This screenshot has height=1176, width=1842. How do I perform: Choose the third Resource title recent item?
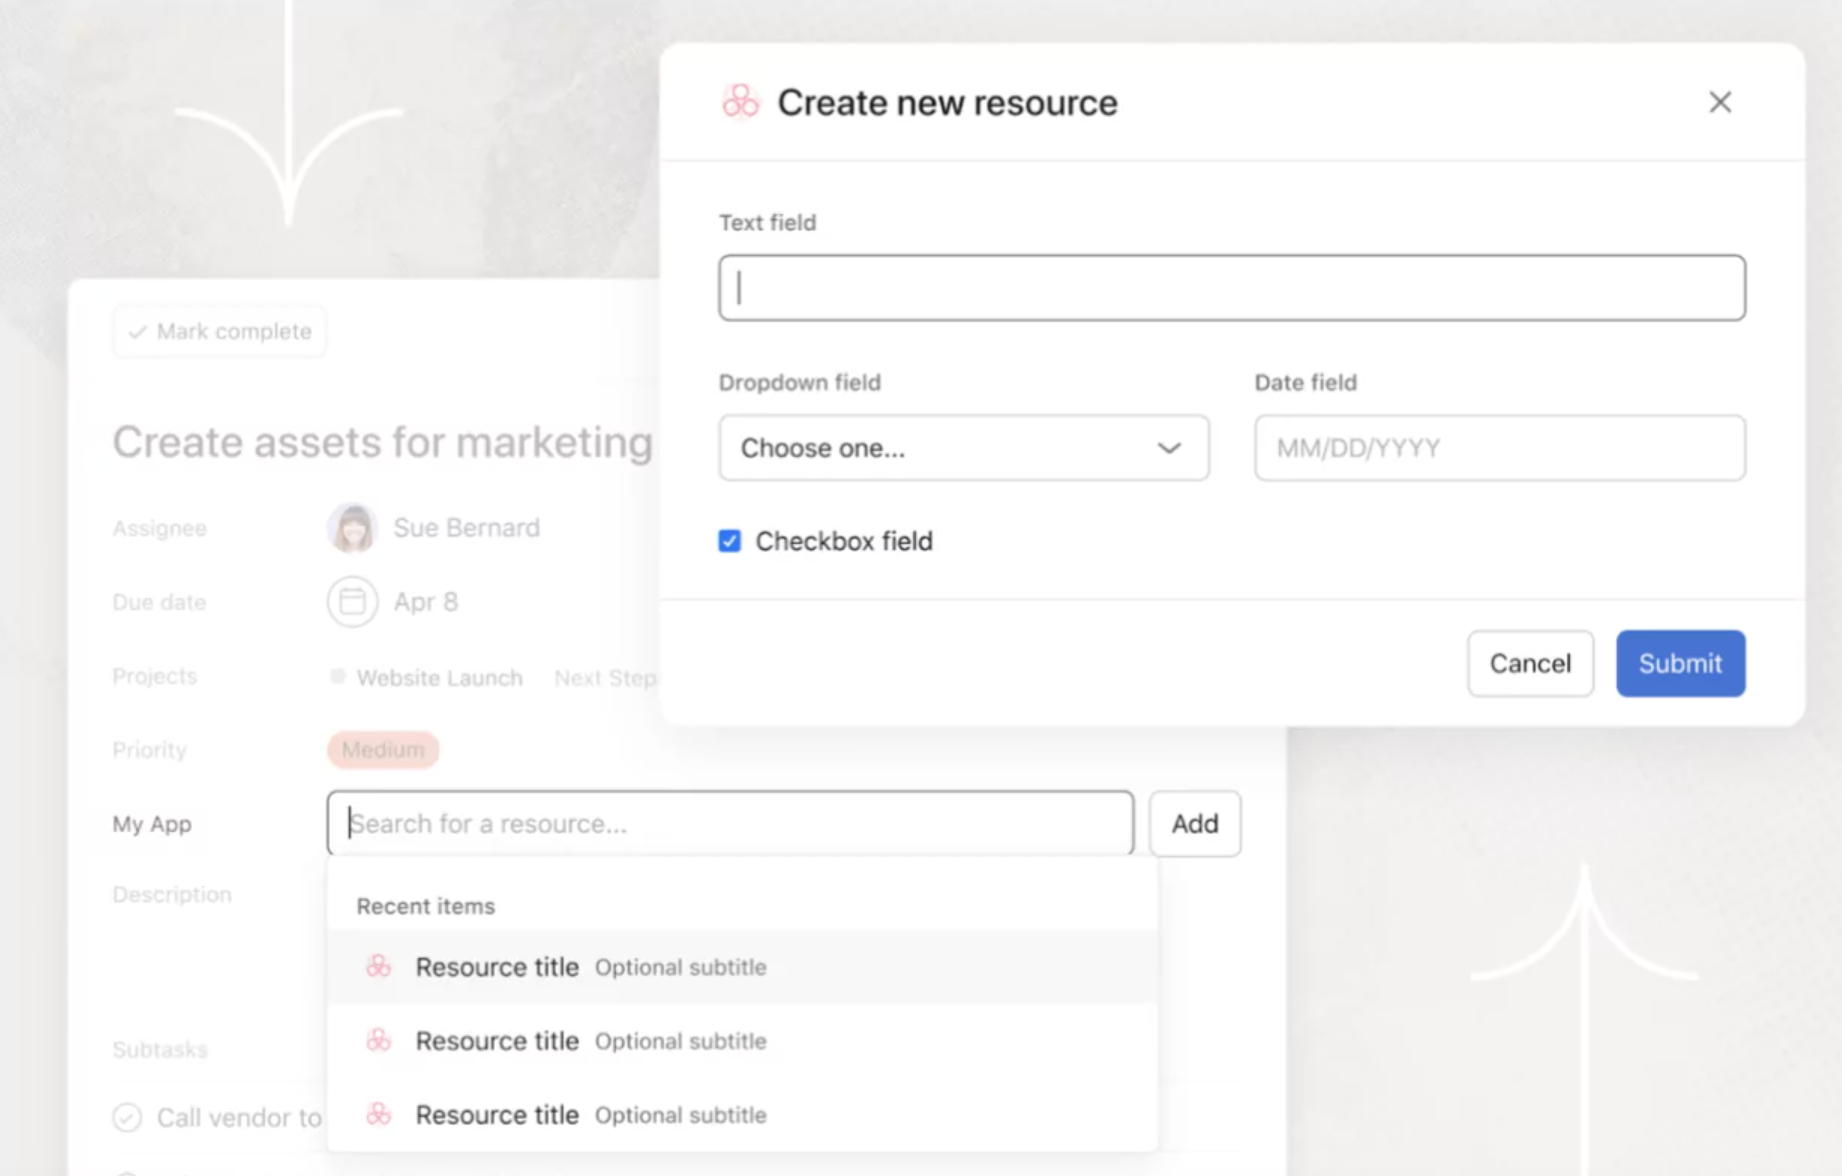742,1115
